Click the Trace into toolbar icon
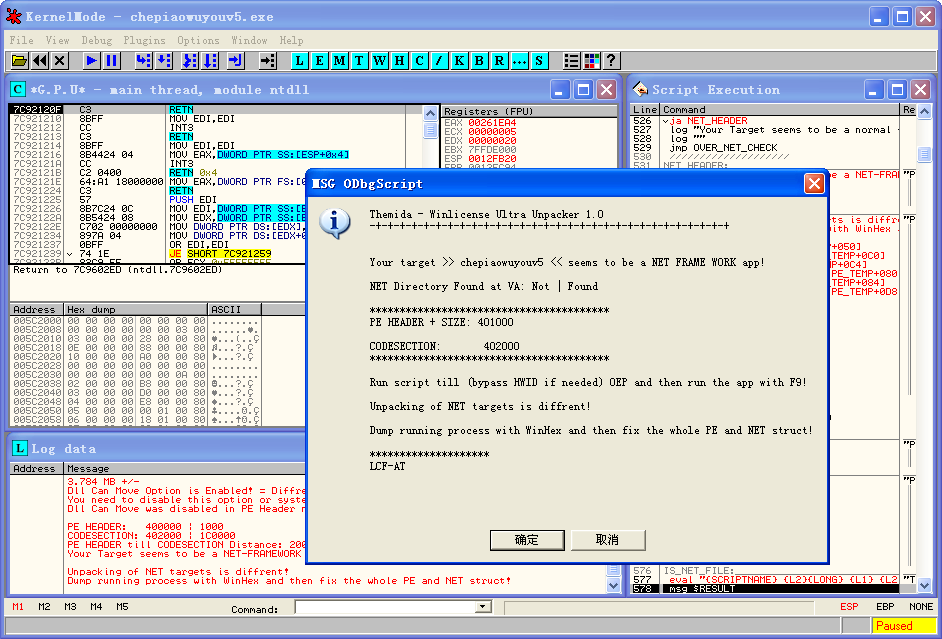Viewport: 942px width, 639px height. point(190,60)
